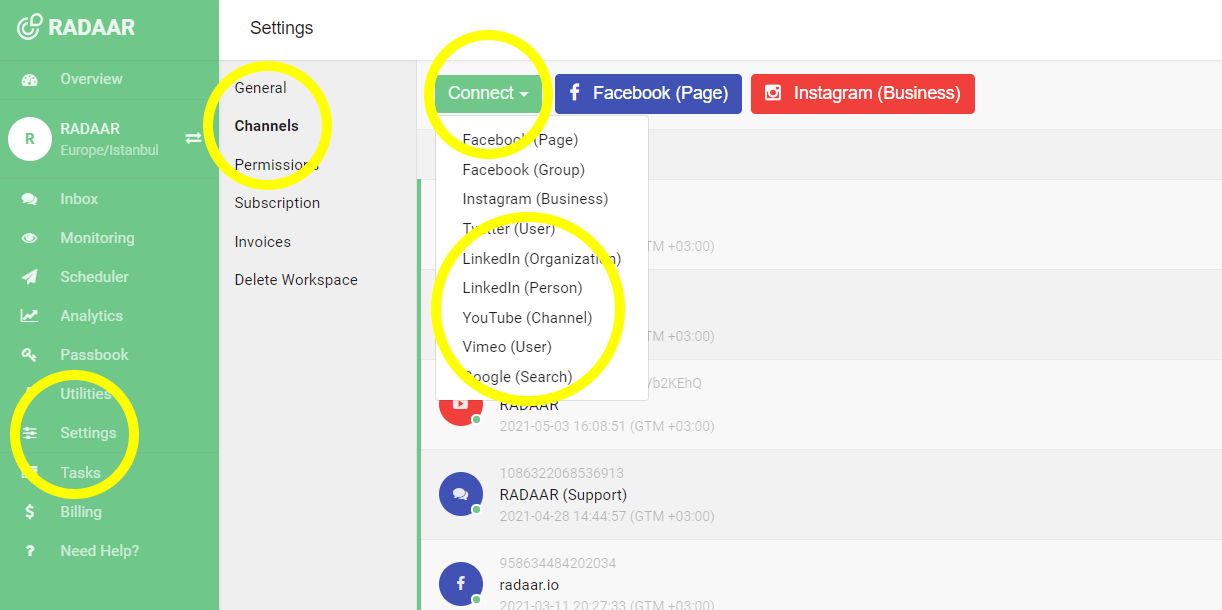The image size is (1222, 610).
Task: Open Analytics from the sidebar
Action: tap(91, 316)
